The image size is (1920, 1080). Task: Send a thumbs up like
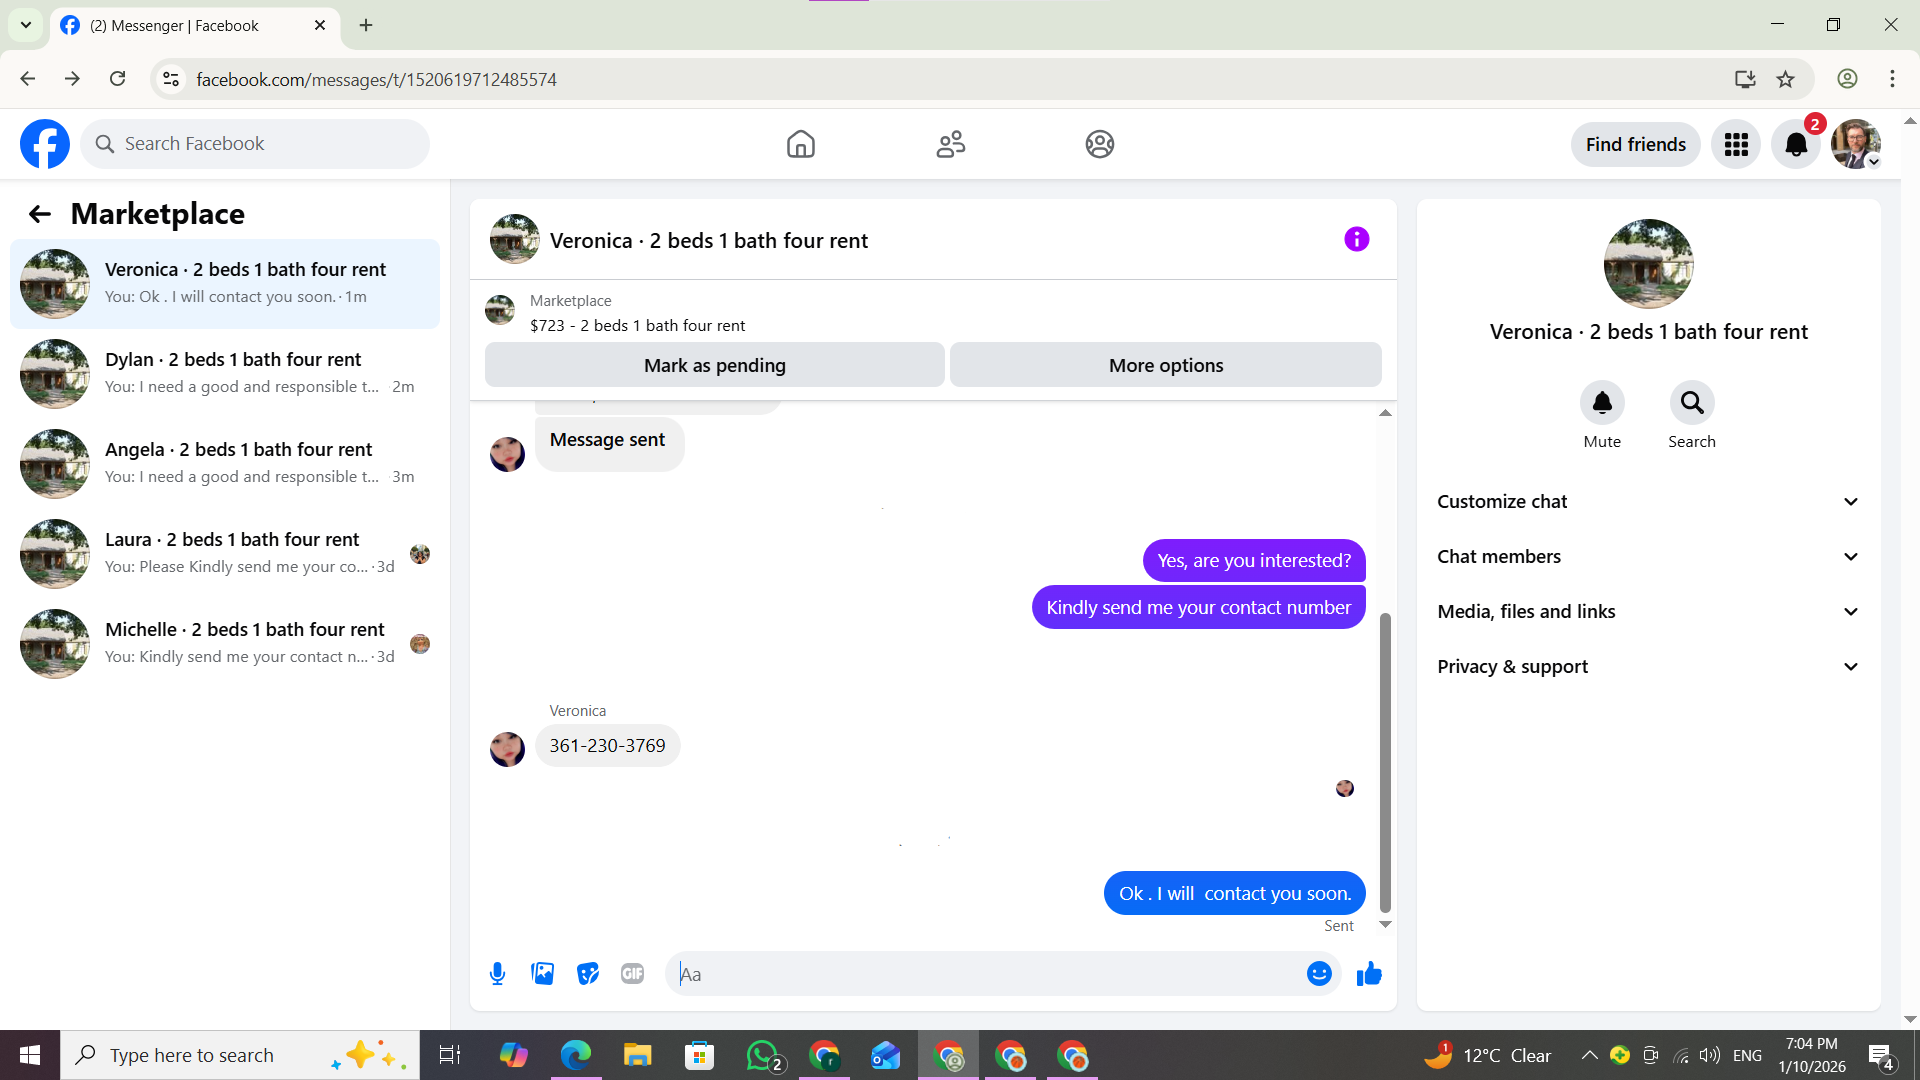point(1369,973)
